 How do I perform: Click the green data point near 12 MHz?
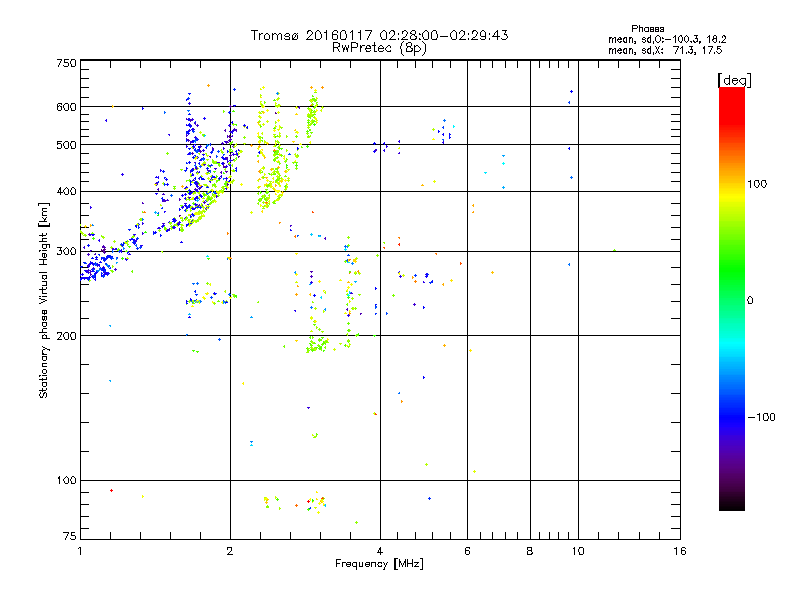pos(614,251)
